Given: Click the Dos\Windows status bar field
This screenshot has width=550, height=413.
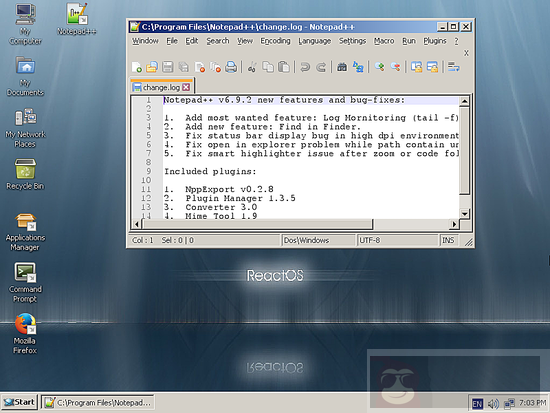Looking at the screenshot, I should pyautogui.click(x=318, y=240).
